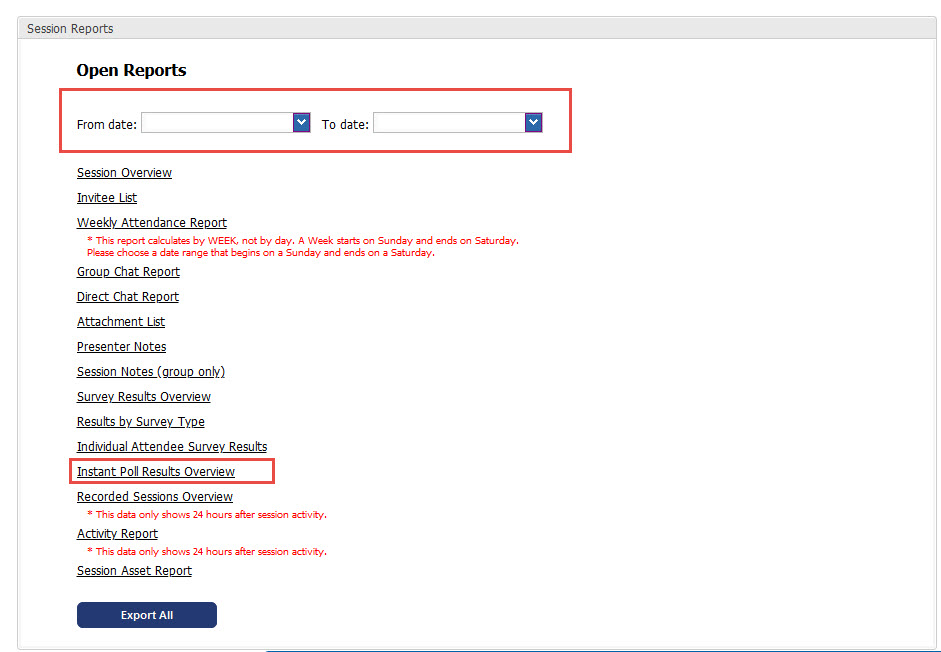View the Weekly Attendance Report
Image resolution: width=941 pixels, height=652 pixels.
pyautogui.click(x=152, y=223)
